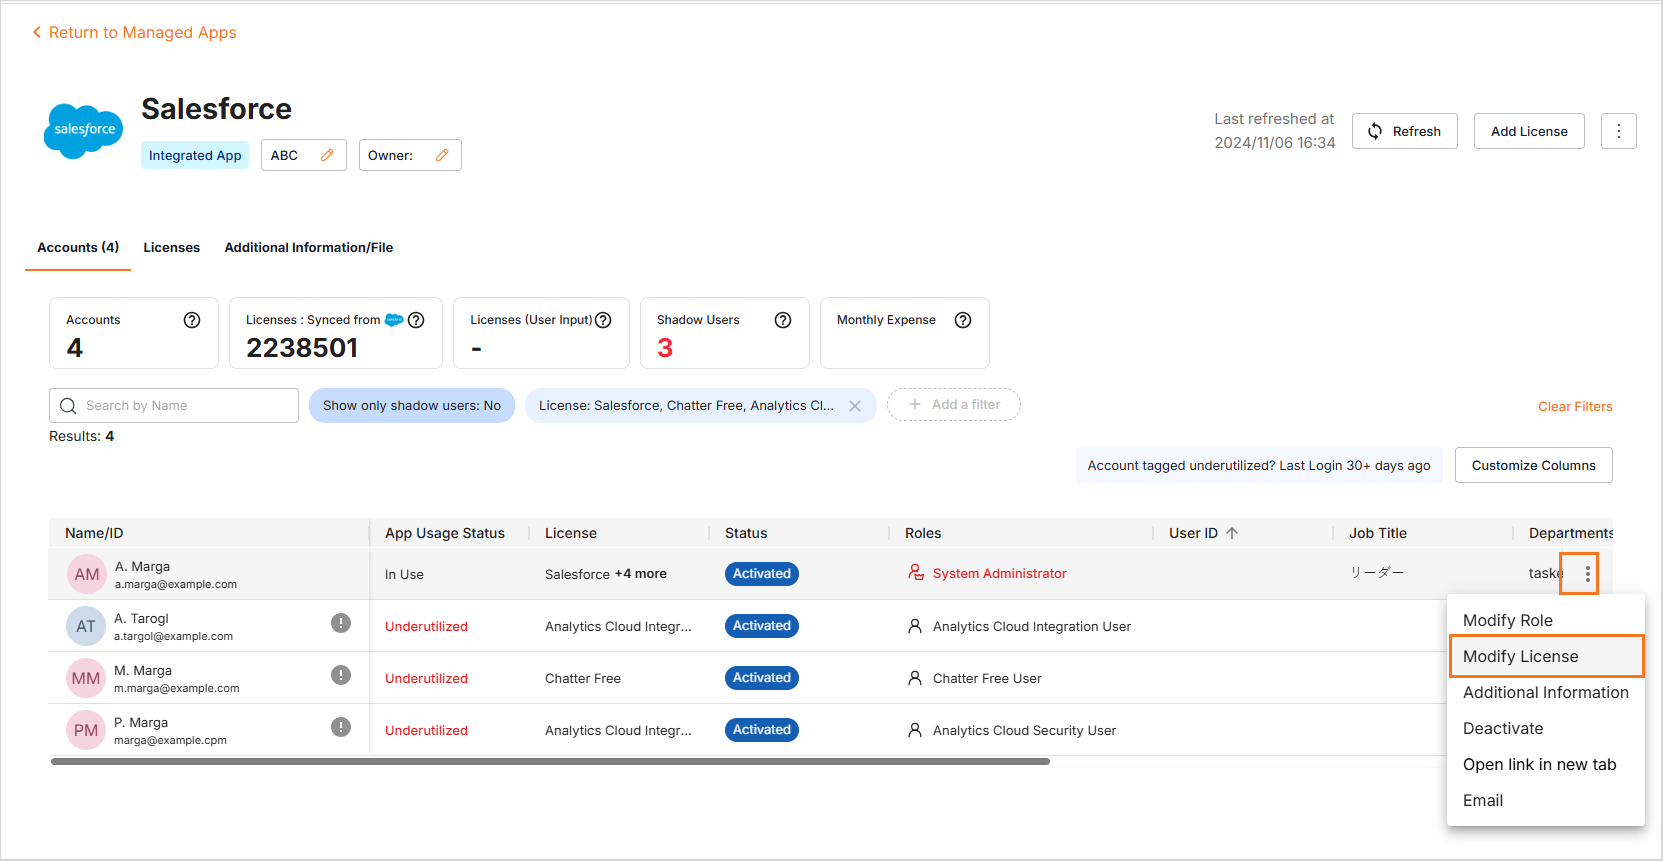Open help icon on Monthly Expense card
The width and height of the screenshot is (1663, 861).
(963, 320)
